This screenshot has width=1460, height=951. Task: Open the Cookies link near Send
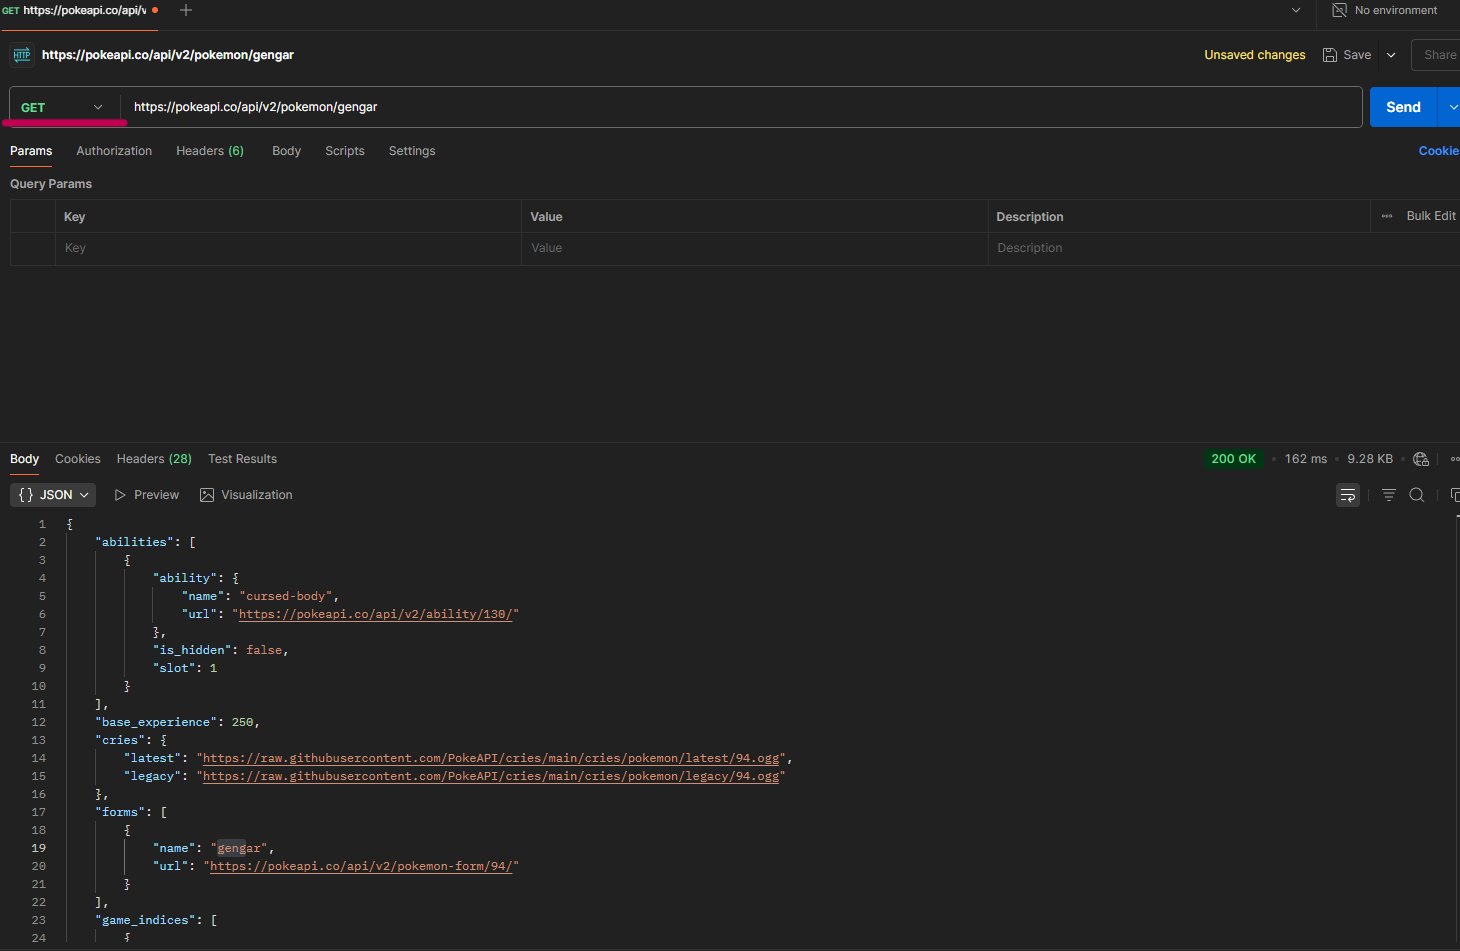[x=1439, y=151]
